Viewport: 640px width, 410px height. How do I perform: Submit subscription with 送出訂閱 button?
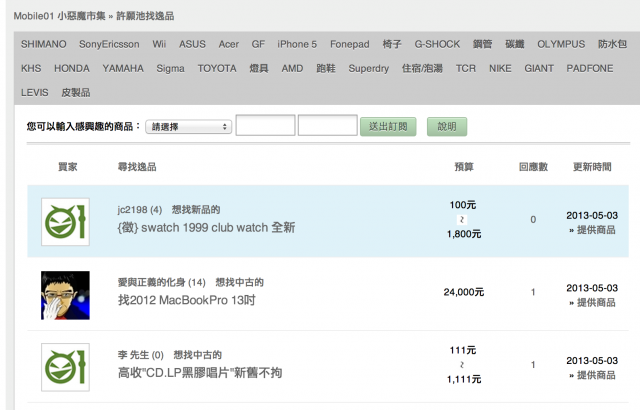[388, 126]
